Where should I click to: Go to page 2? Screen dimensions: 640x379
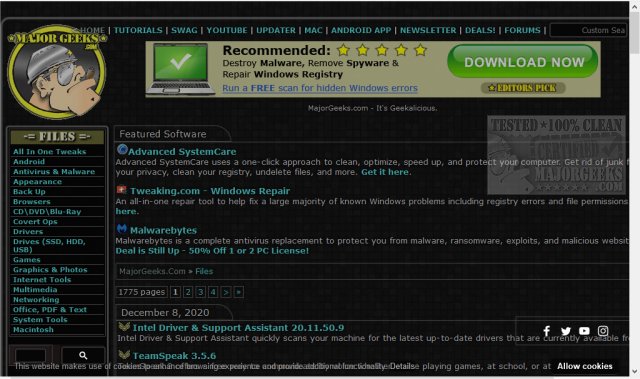click(188, 292)
